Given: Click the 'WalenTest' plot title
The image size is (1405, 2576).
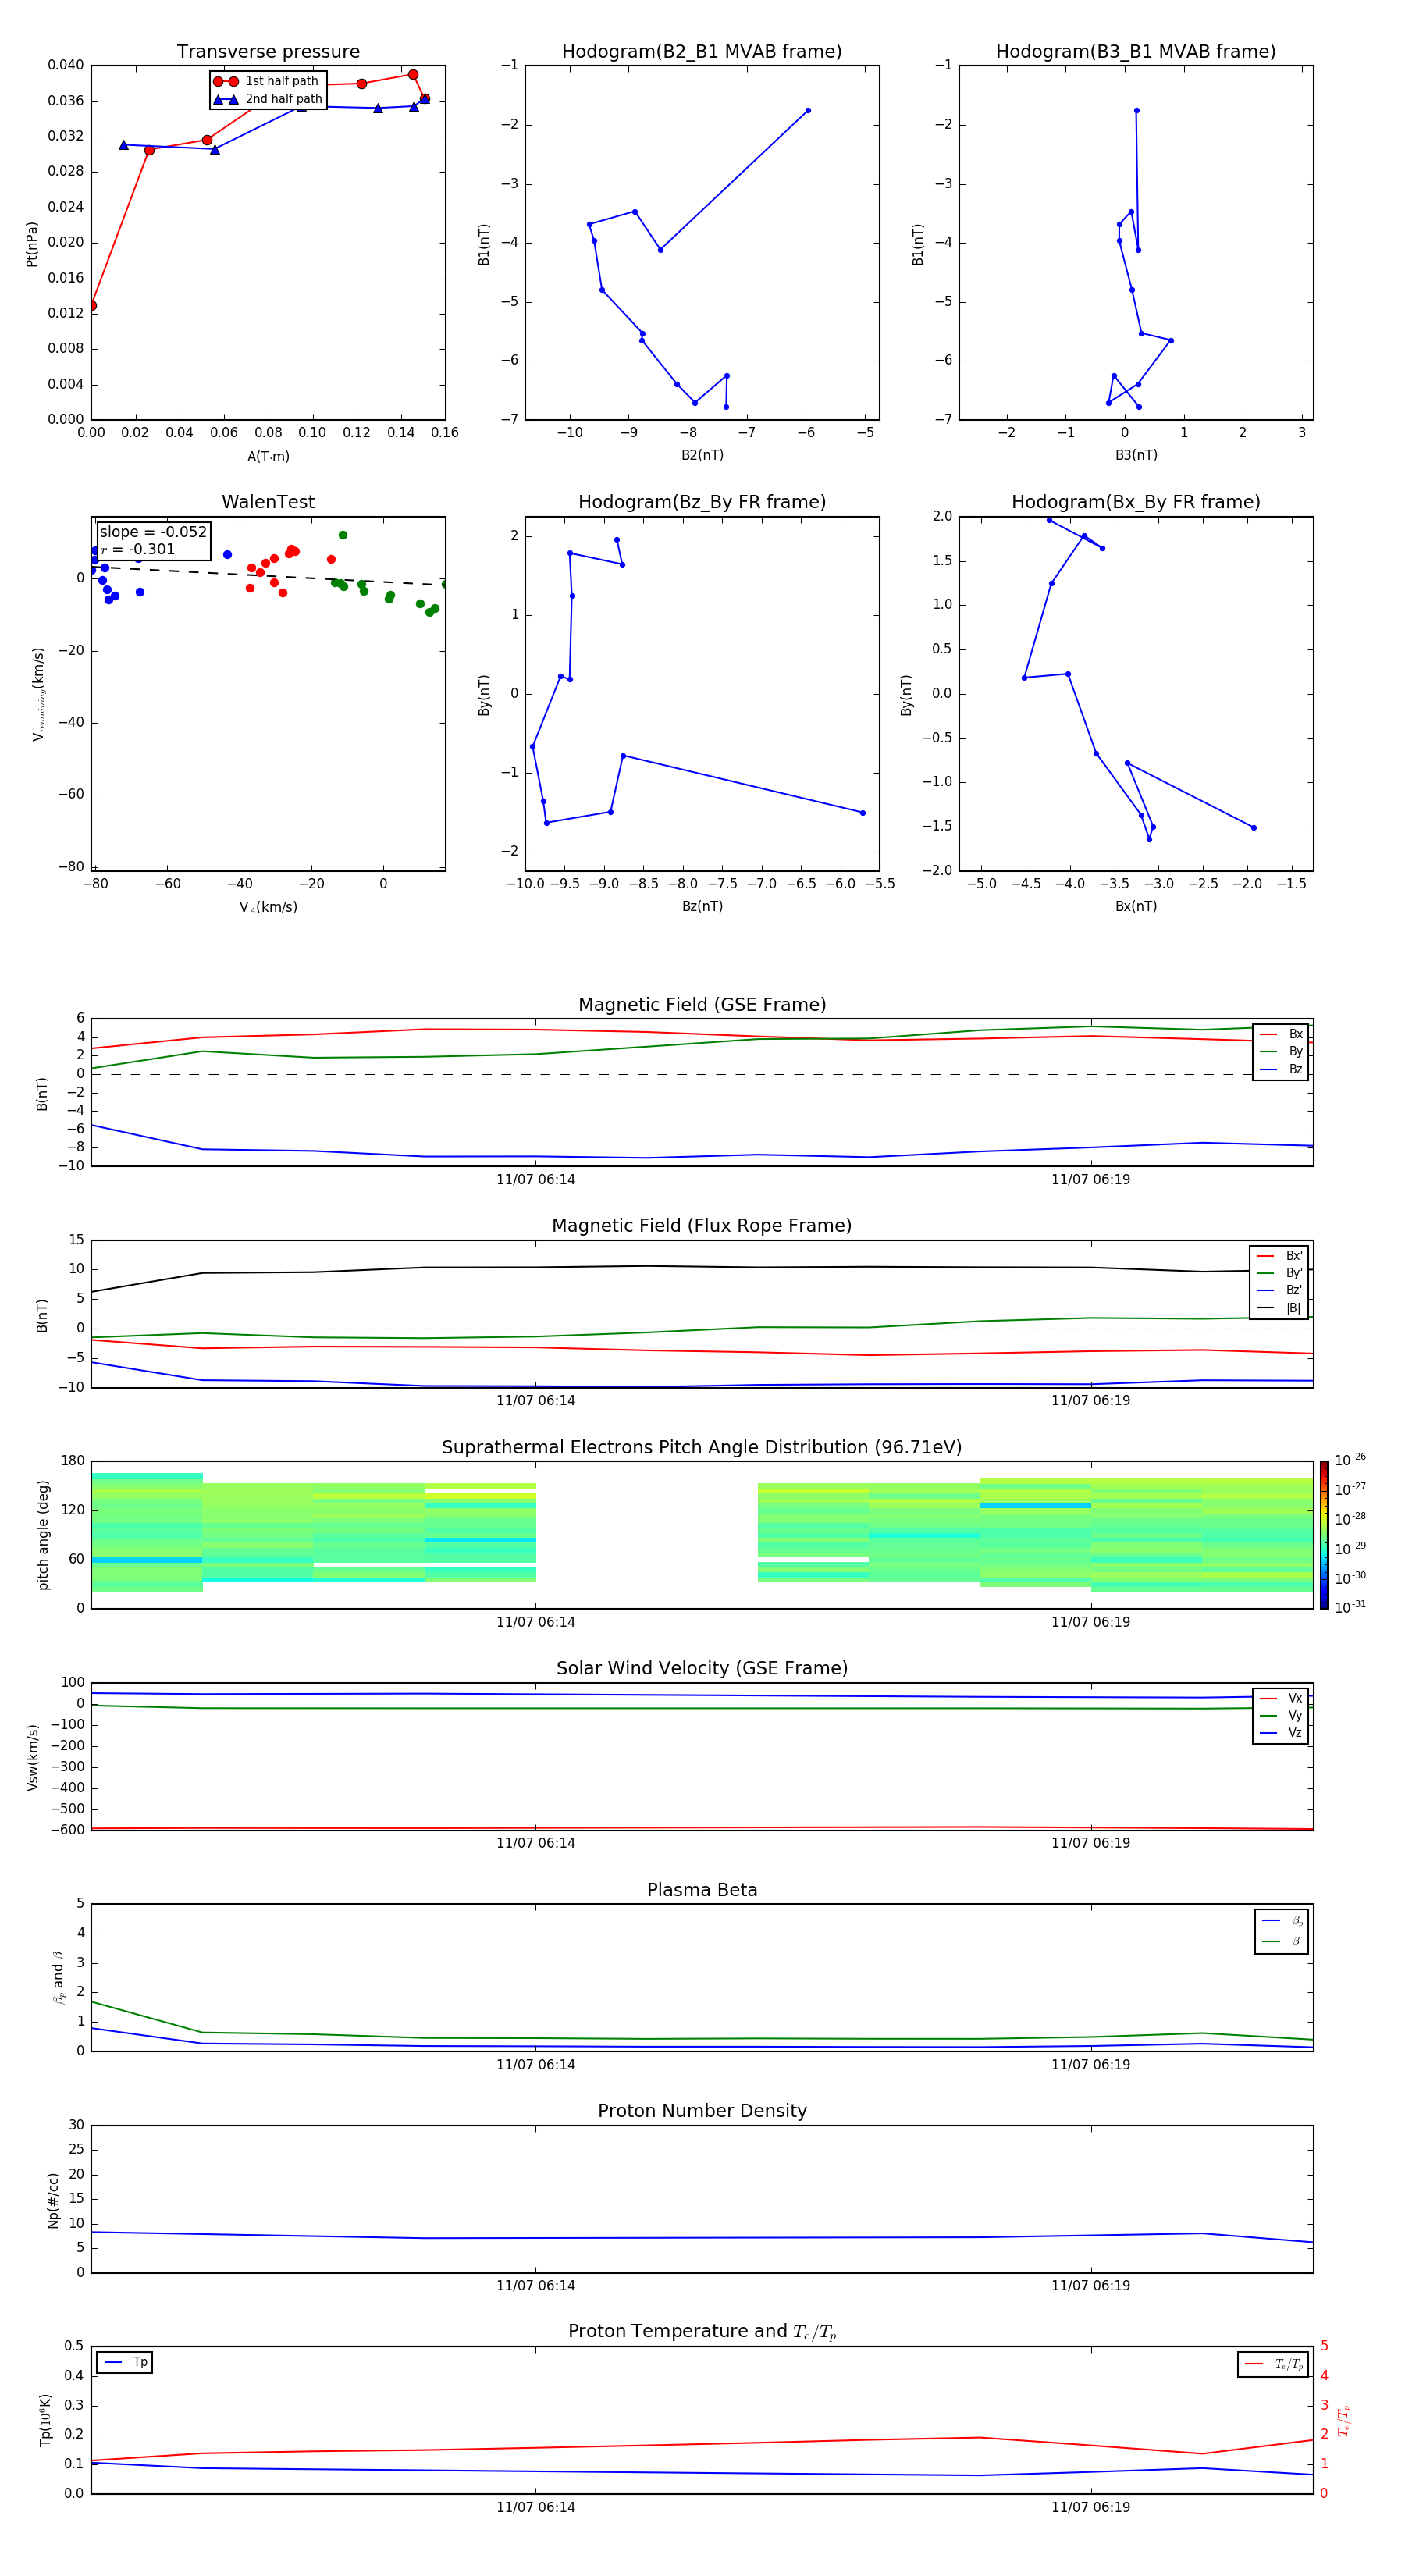Looking at the screenshot, I should coord(268,502).
